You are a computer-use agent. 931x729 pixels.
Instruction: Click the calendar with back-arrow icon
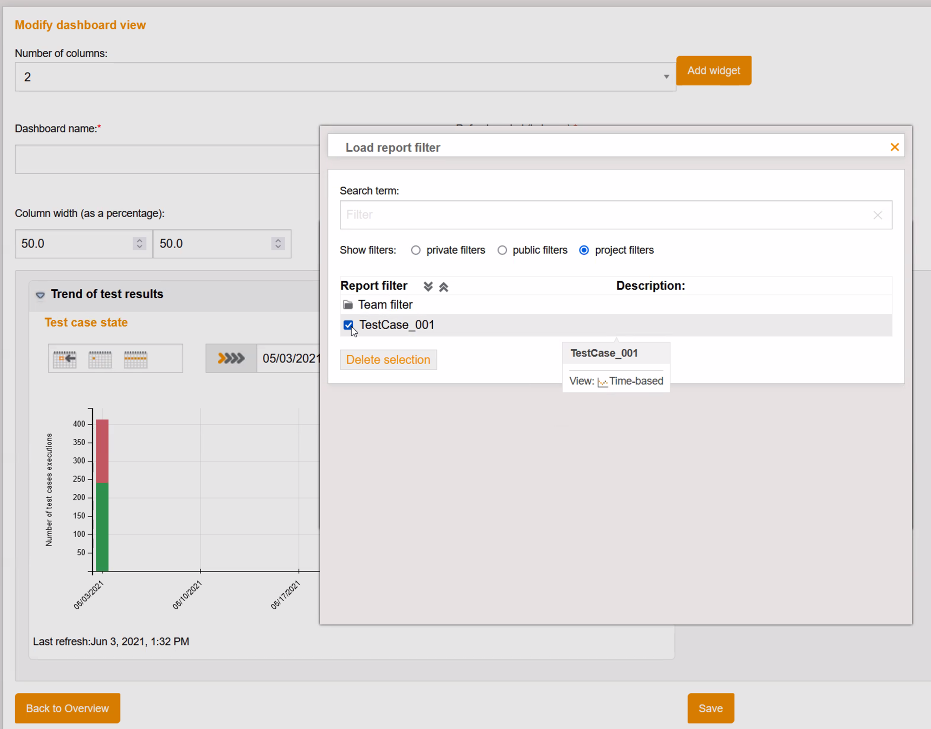64,358
